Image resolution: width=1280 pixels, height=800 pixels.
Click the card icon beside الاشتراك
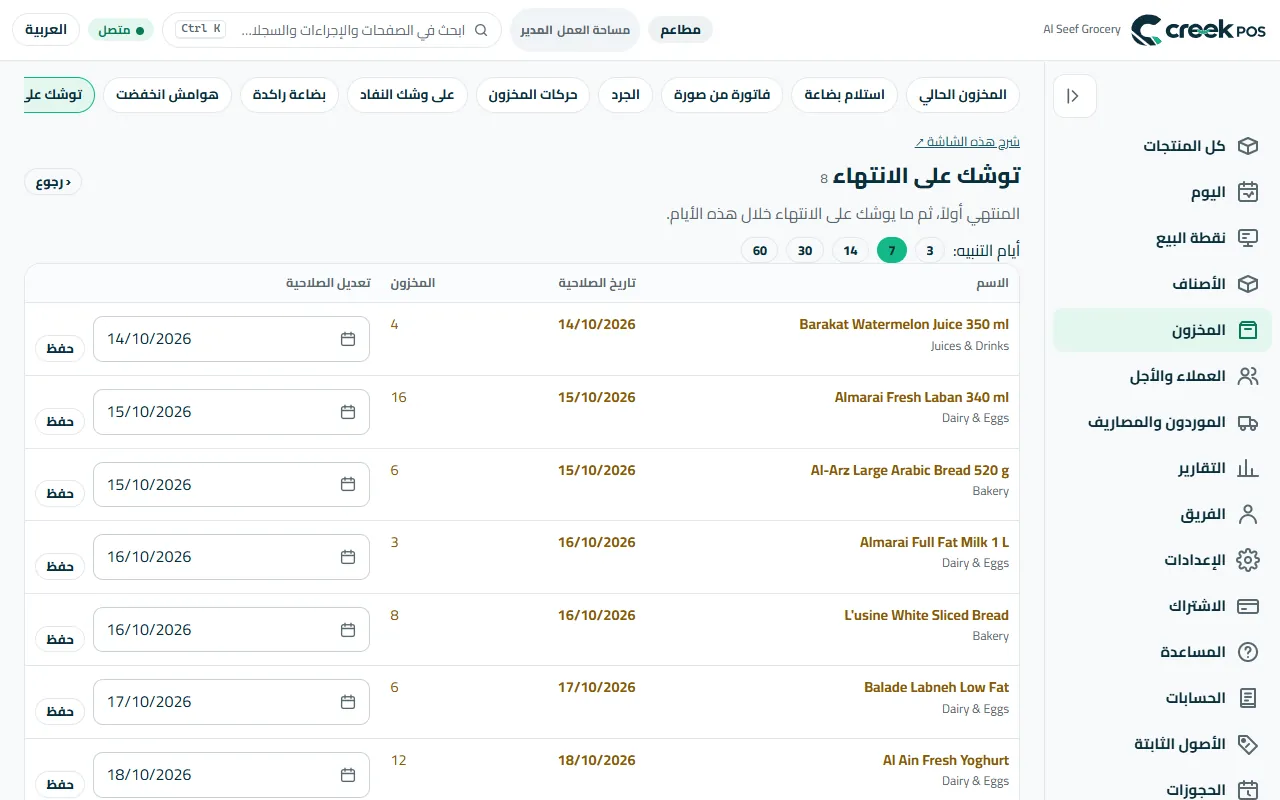point(1247,606)
